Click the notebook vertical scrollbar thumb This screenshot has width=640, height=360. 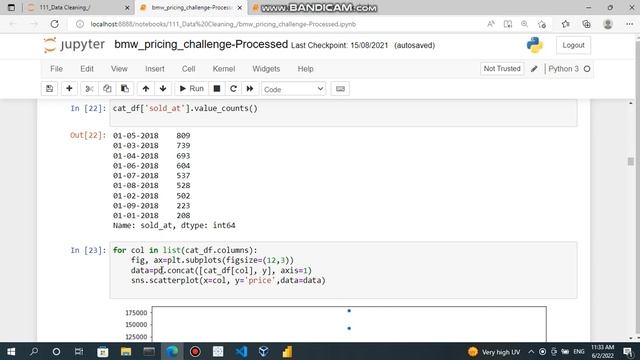(x=631, y=162)
